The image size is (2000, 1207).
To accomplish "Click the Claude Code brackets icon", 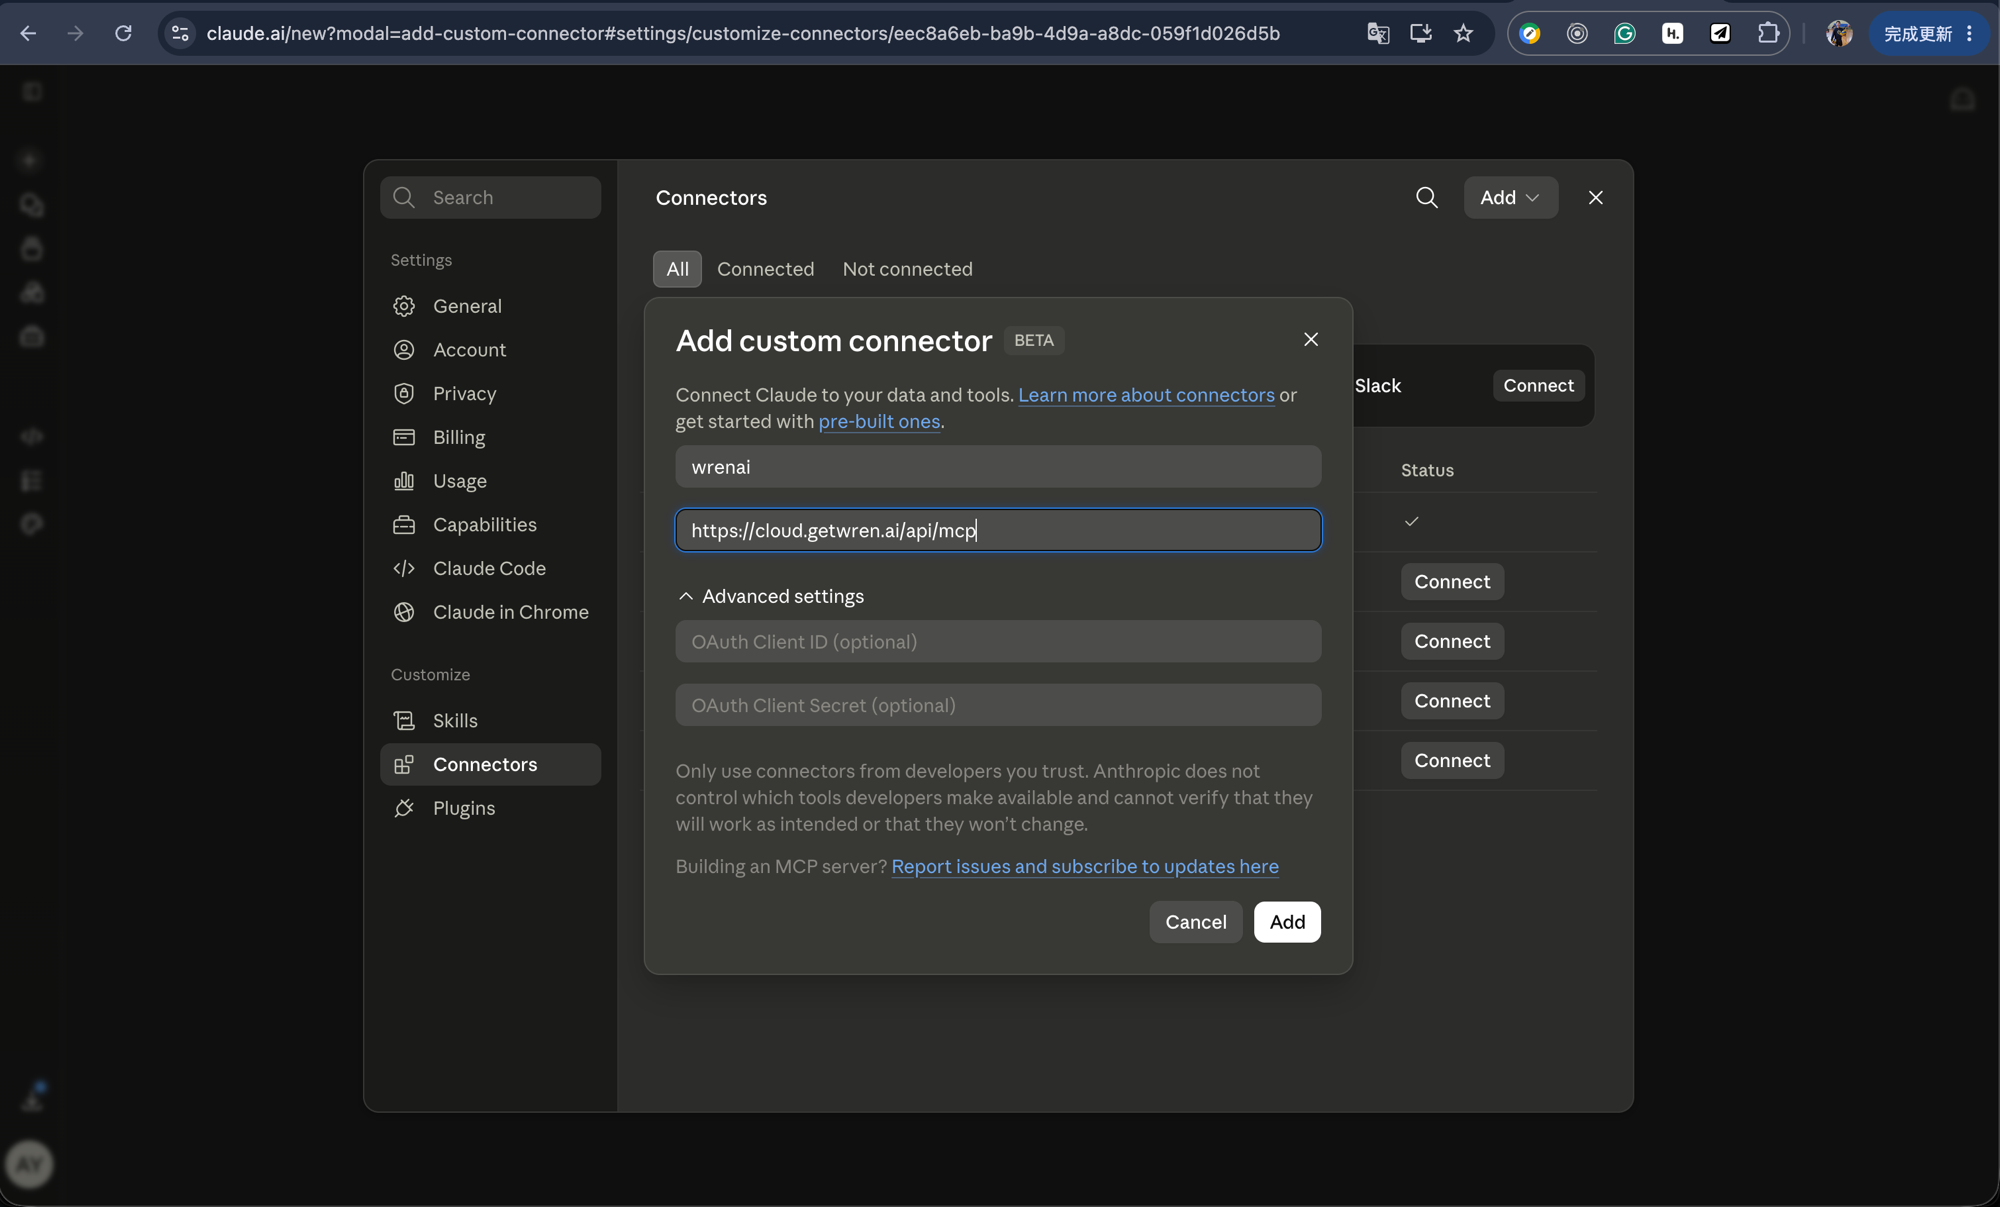I will (404, 568).
